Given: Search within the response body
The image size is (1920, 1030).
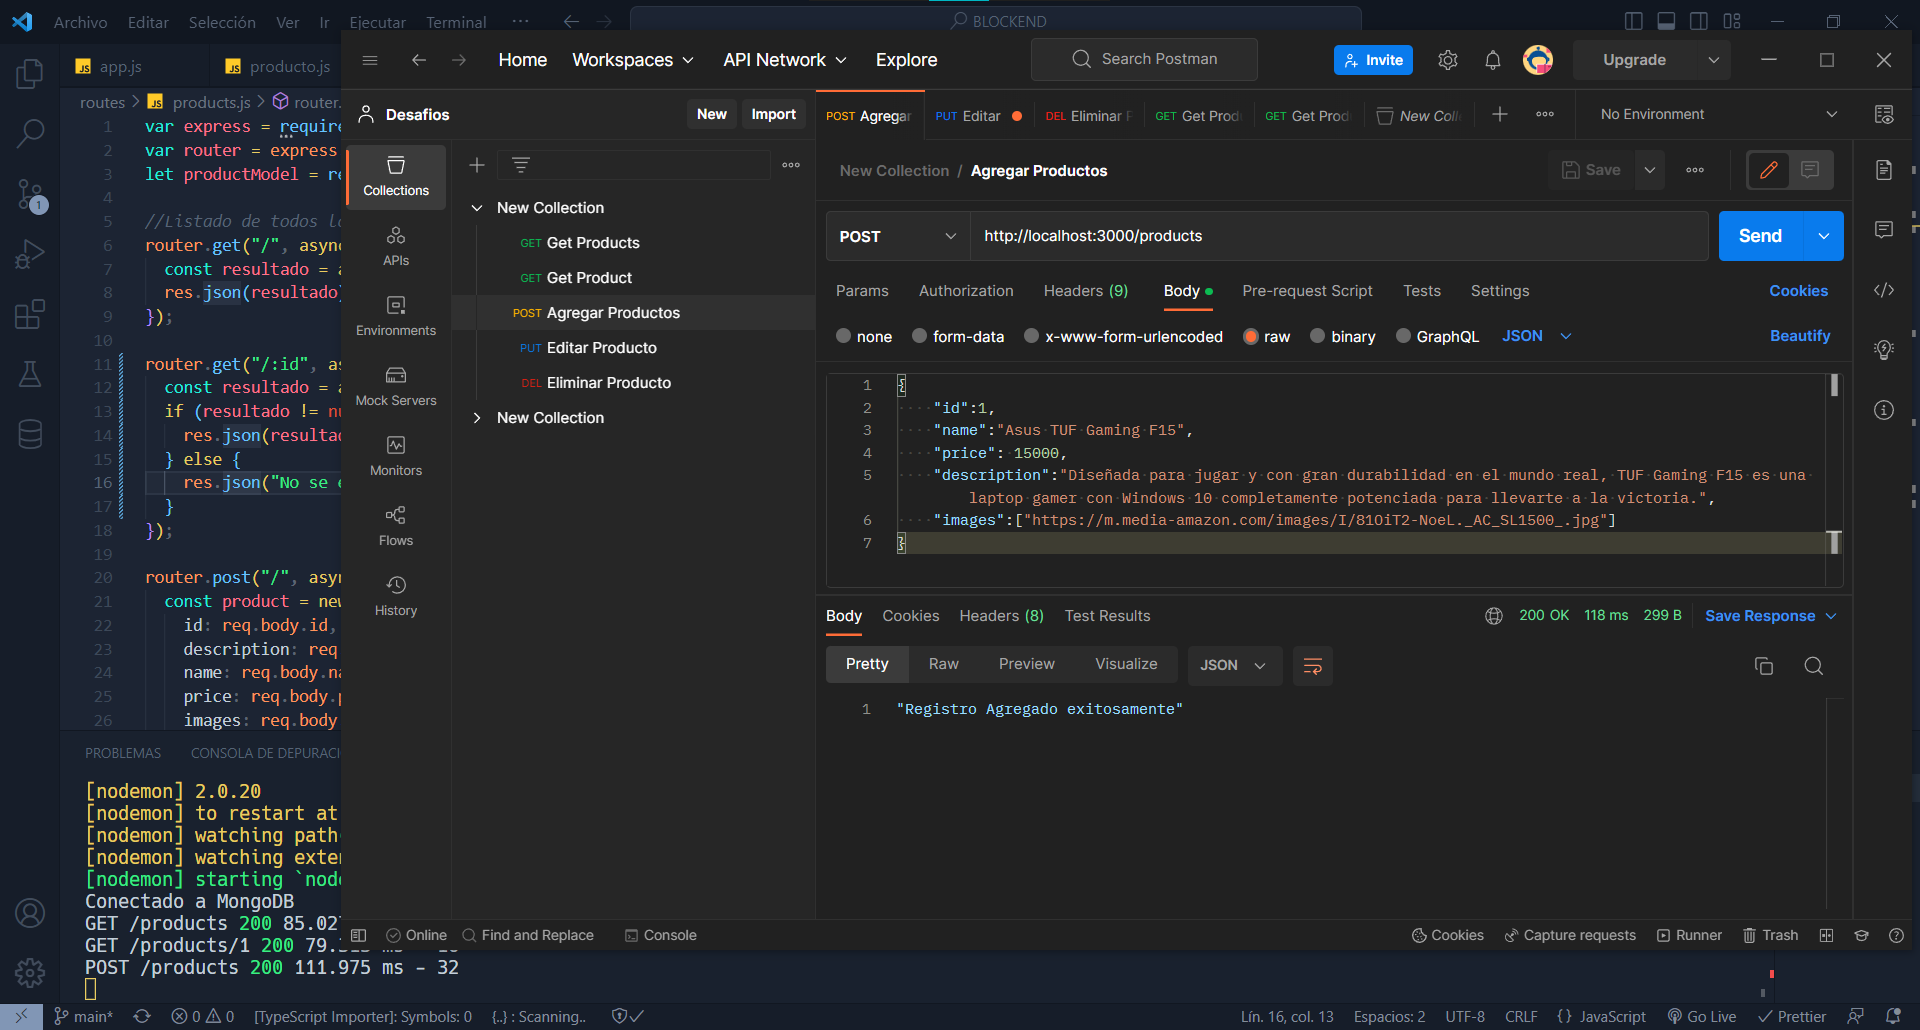Looking at the screenshot, I should [1814, 666].
